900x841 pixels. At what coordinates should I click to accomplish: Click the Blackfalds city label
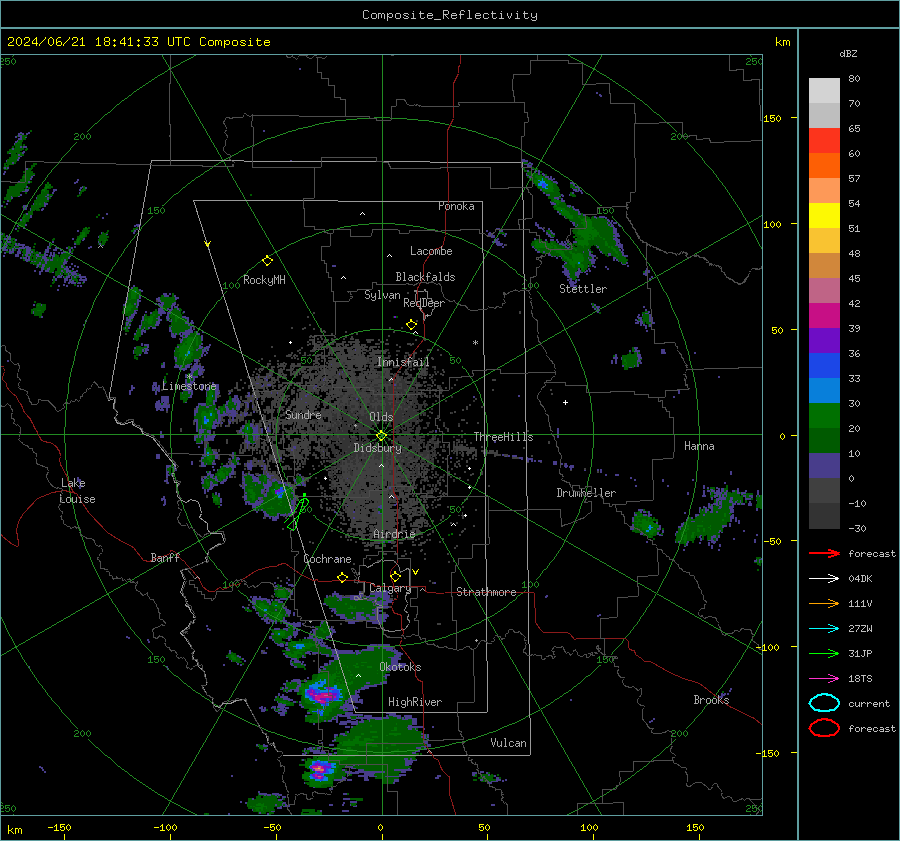point(425,277)
